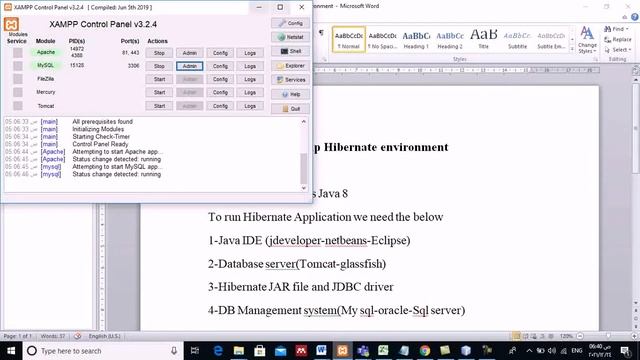Open the Action Center notifications icon
The width and height of the screenshot is (640, 360).
tap(625, 351)
